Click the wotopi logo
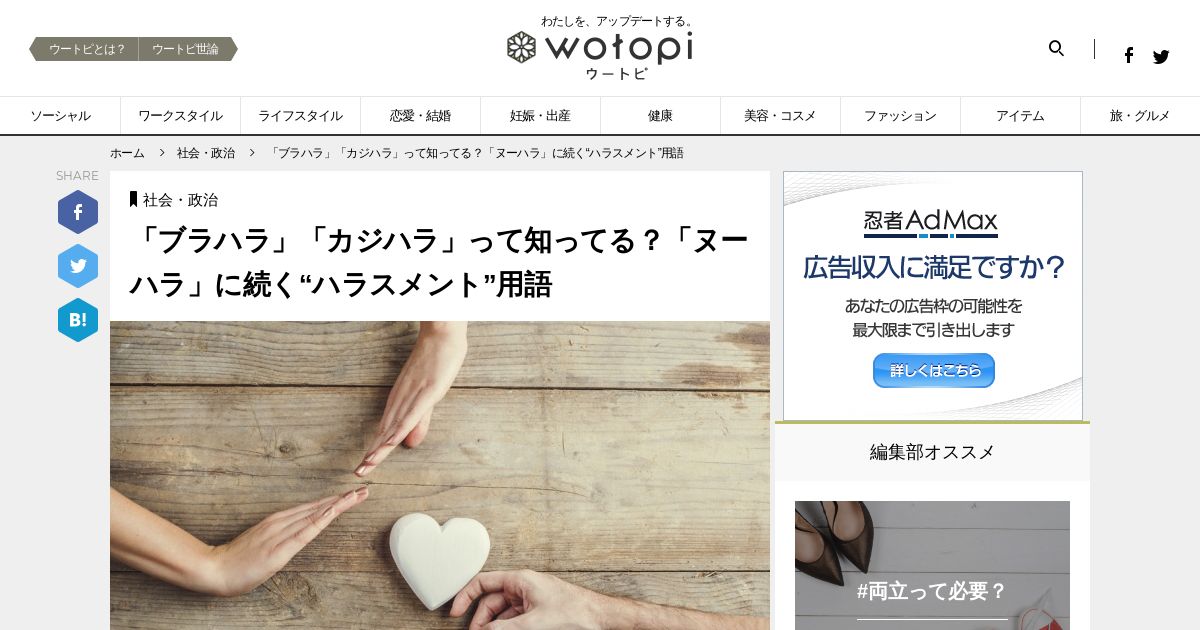The image size is (1200, 630). (599, 48)
